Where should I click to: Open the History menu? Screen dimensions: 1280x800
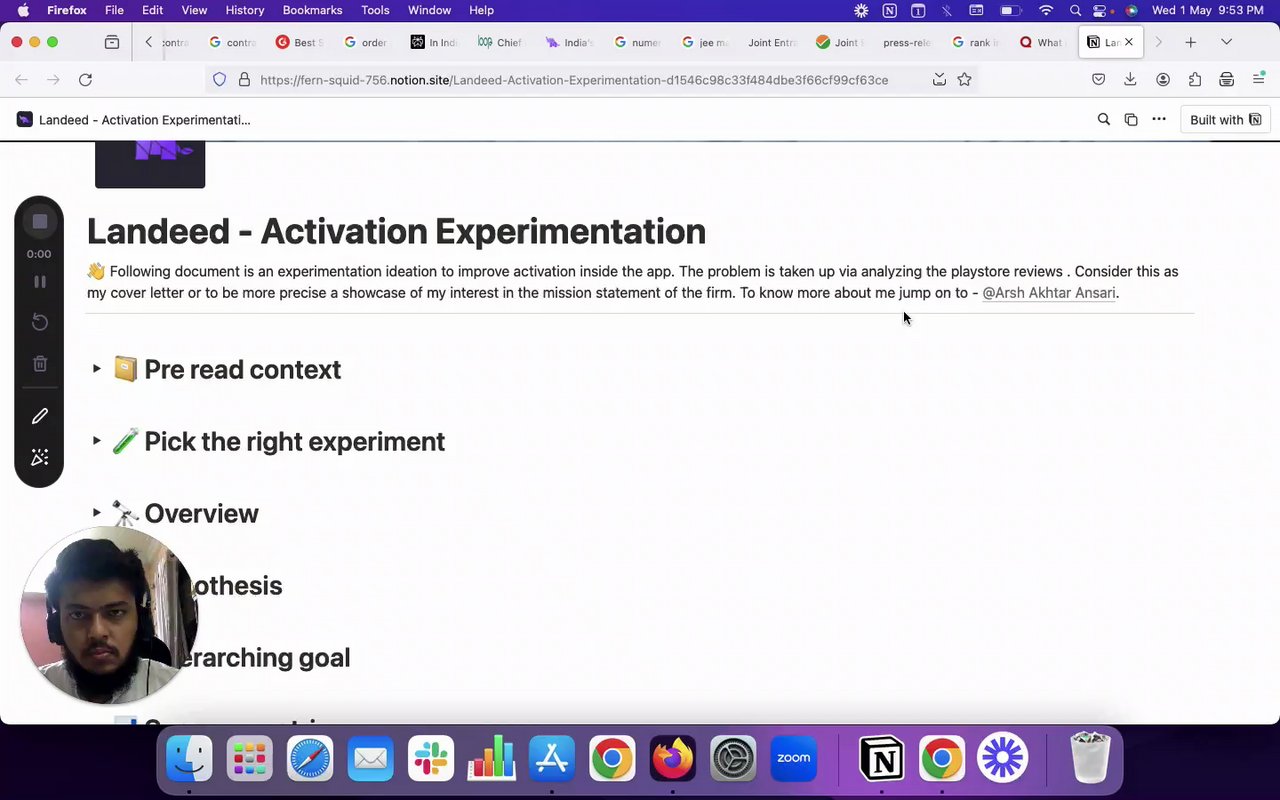click(x=245, y=10)
